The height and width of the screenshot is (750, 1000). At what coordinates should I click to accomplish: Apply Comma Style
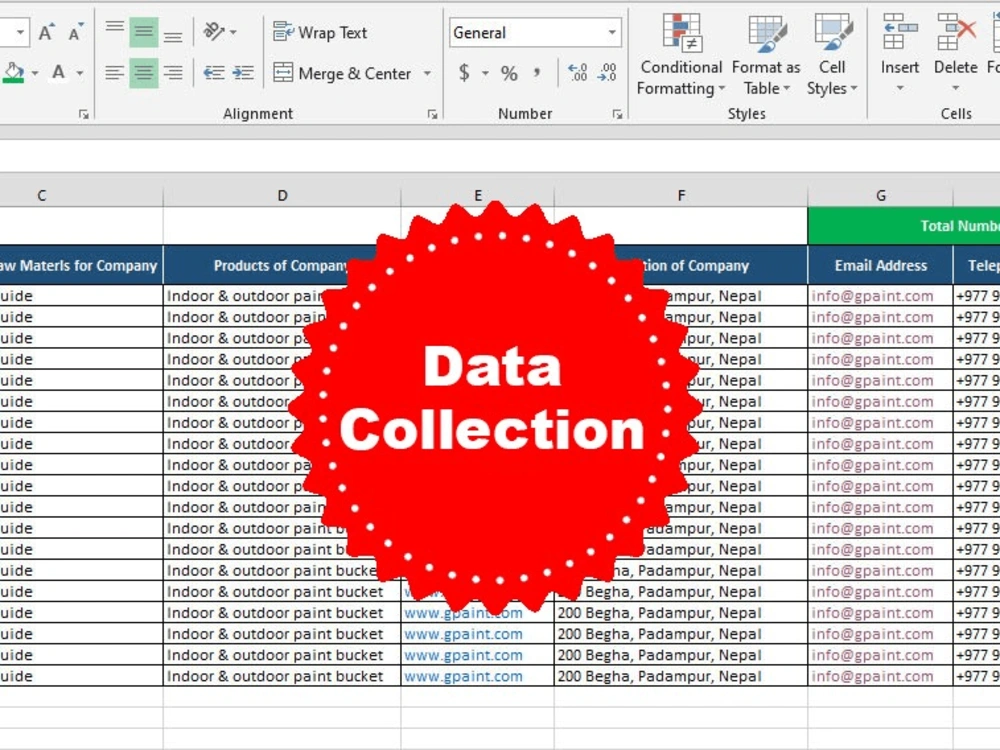coord(538,73)
